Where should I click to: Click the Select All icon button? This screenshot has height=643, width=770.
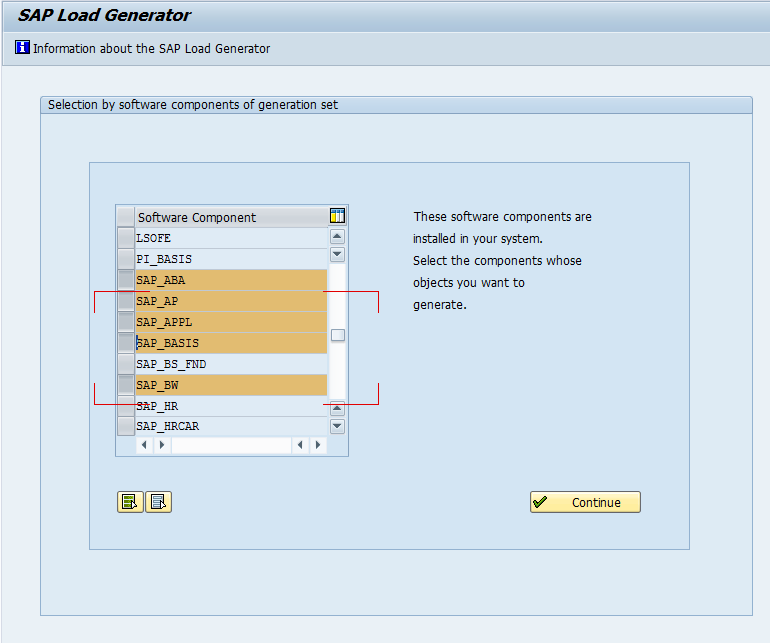(130, 502)
